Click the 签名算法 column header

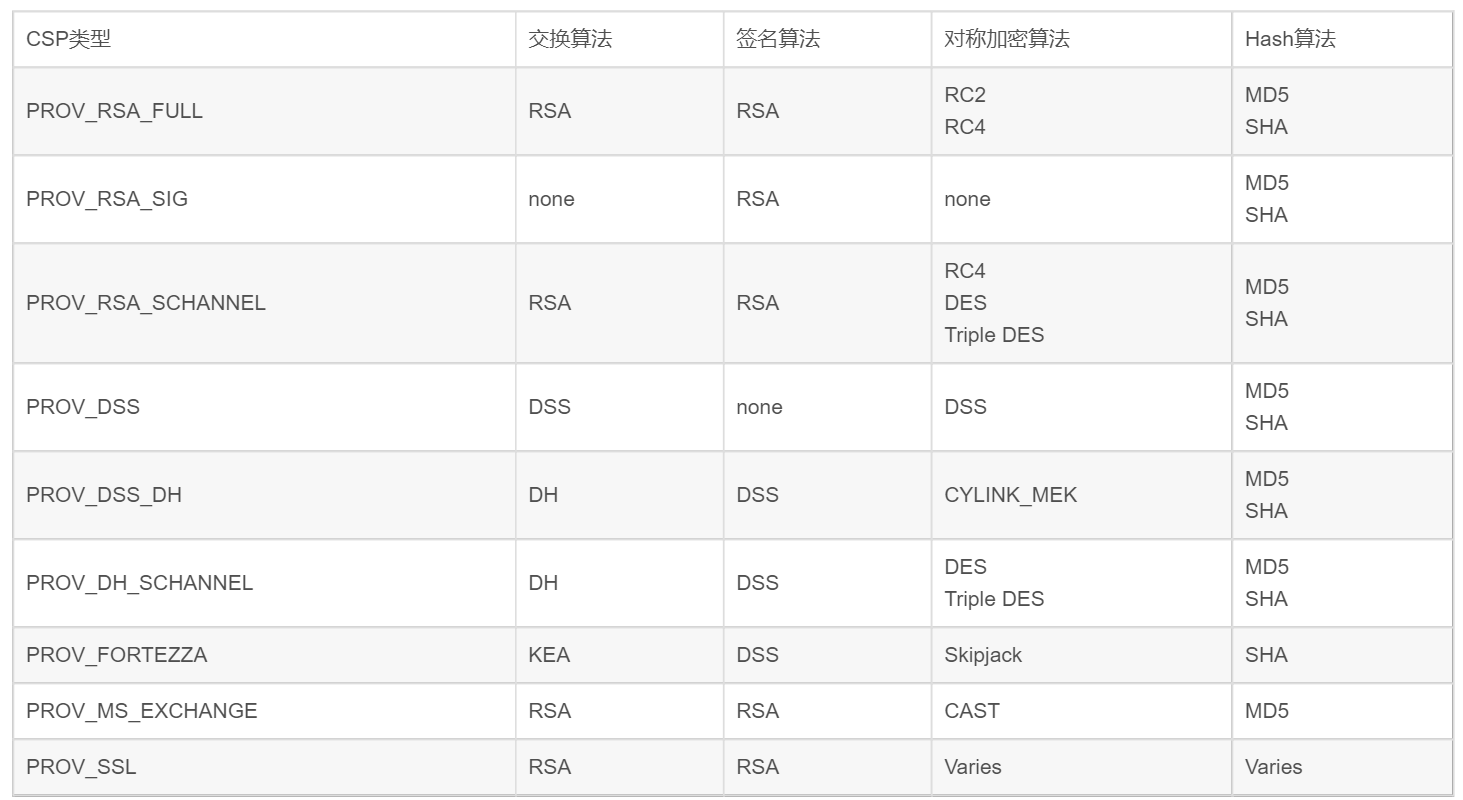pyautogui.click(x=778, y=39)
